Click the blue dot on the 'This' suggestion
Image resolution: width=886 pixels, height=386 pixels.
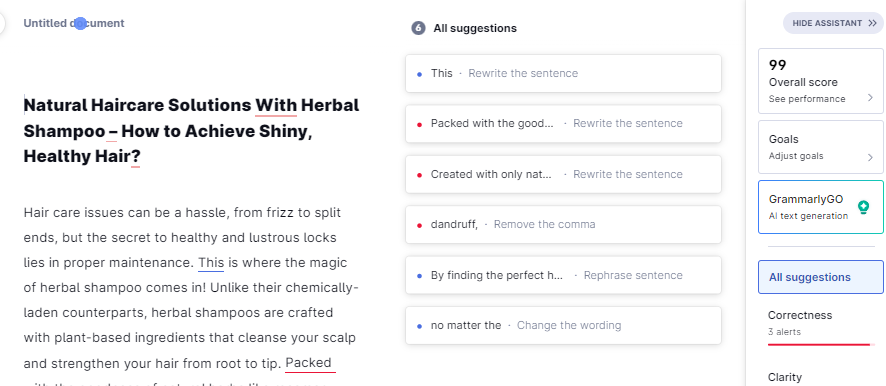419,74
